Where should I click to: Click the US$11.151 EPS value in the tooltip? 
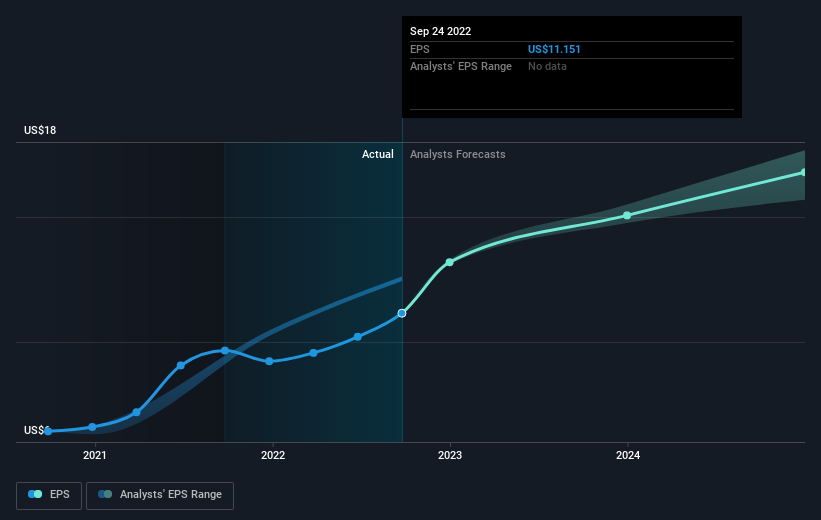tap(554, 48)
